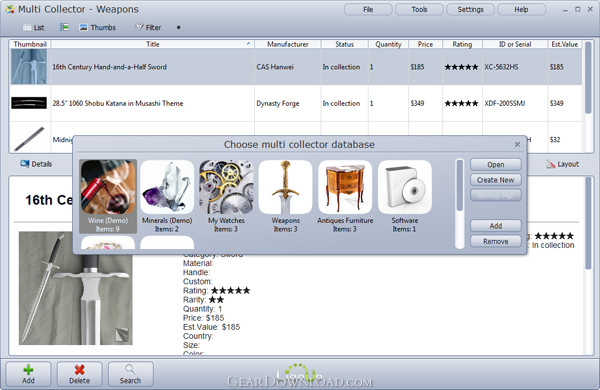Click Remove in database dialog
600x390 pixels.
tap(496, 242)
